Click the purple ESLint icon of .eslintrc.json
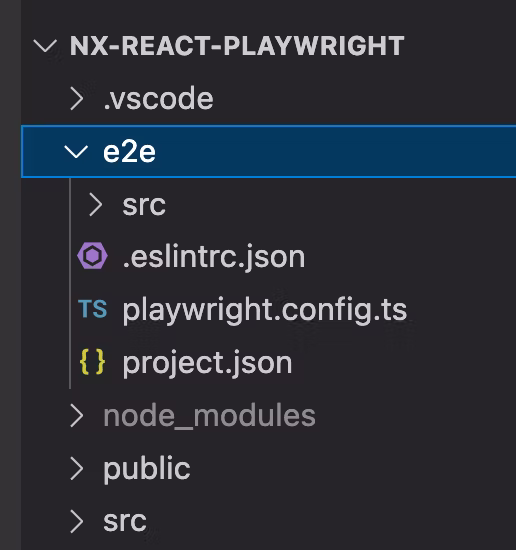Image resolution: width=516 pixels, height=550 pixels. 92,256
